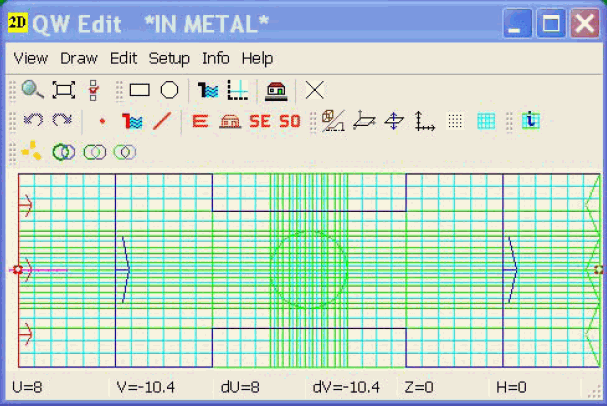Select the red diagonal line tool

click(x=162, y=121)
